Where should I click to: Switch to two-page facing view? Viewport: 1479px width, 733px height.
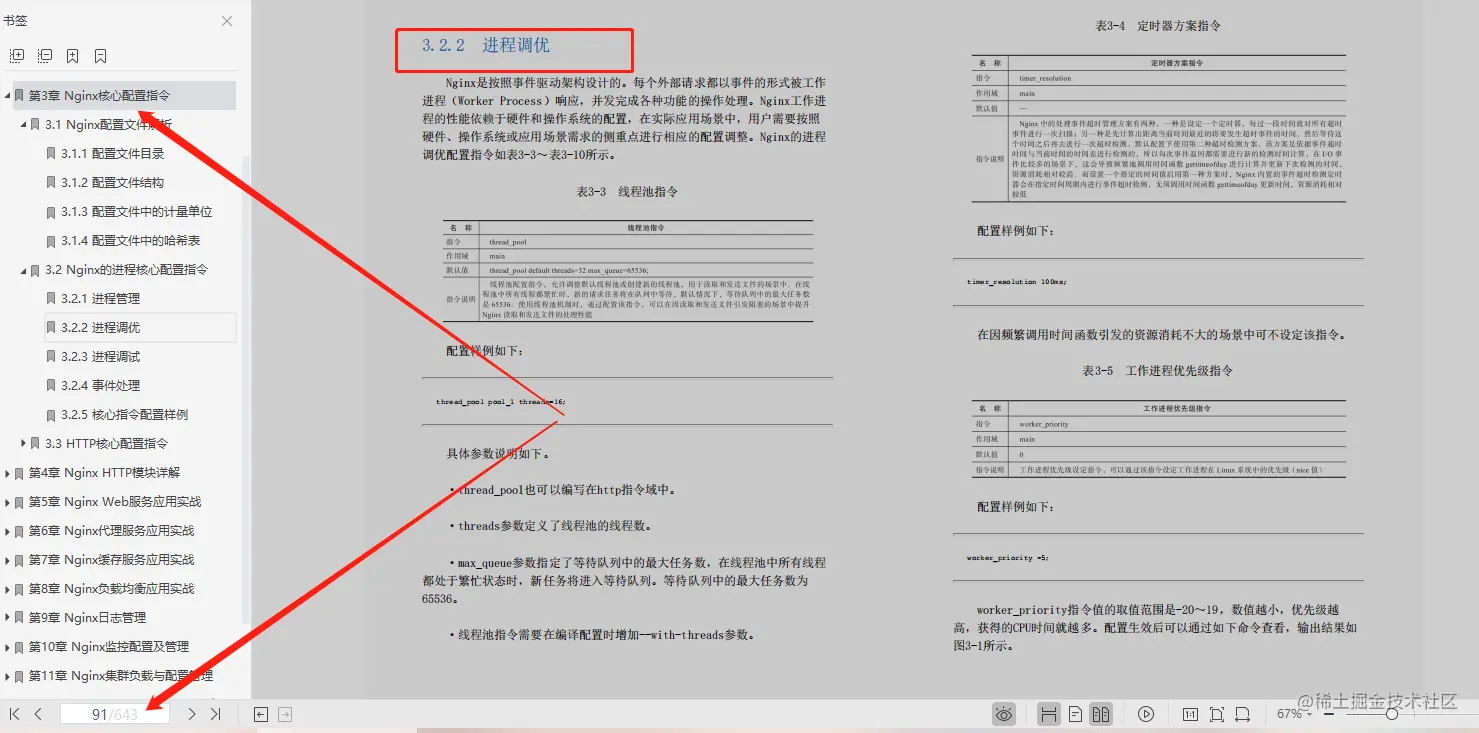tap(1101, 713)
